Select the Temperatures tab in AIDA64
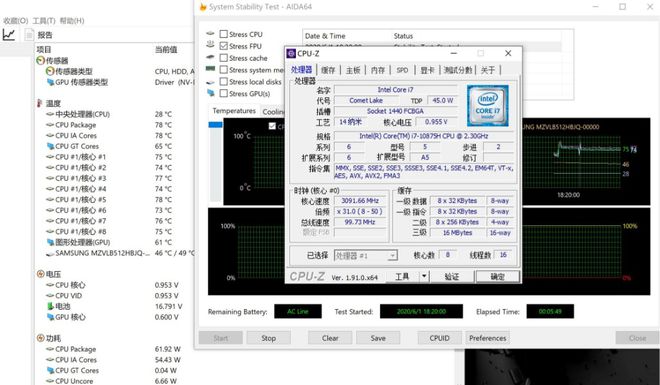The width and height of the screenshot is (660, 385). click(x=234, y=111)
